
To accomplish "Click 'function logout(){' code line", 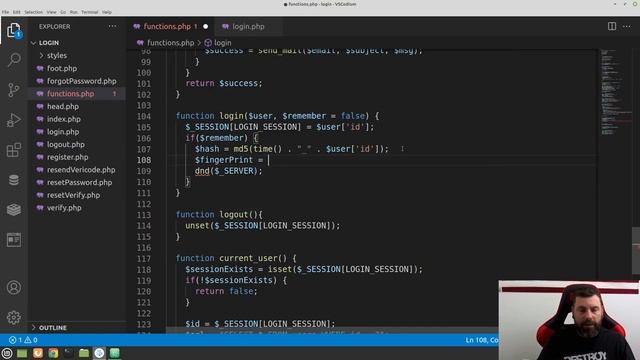I will coord(219,215).
